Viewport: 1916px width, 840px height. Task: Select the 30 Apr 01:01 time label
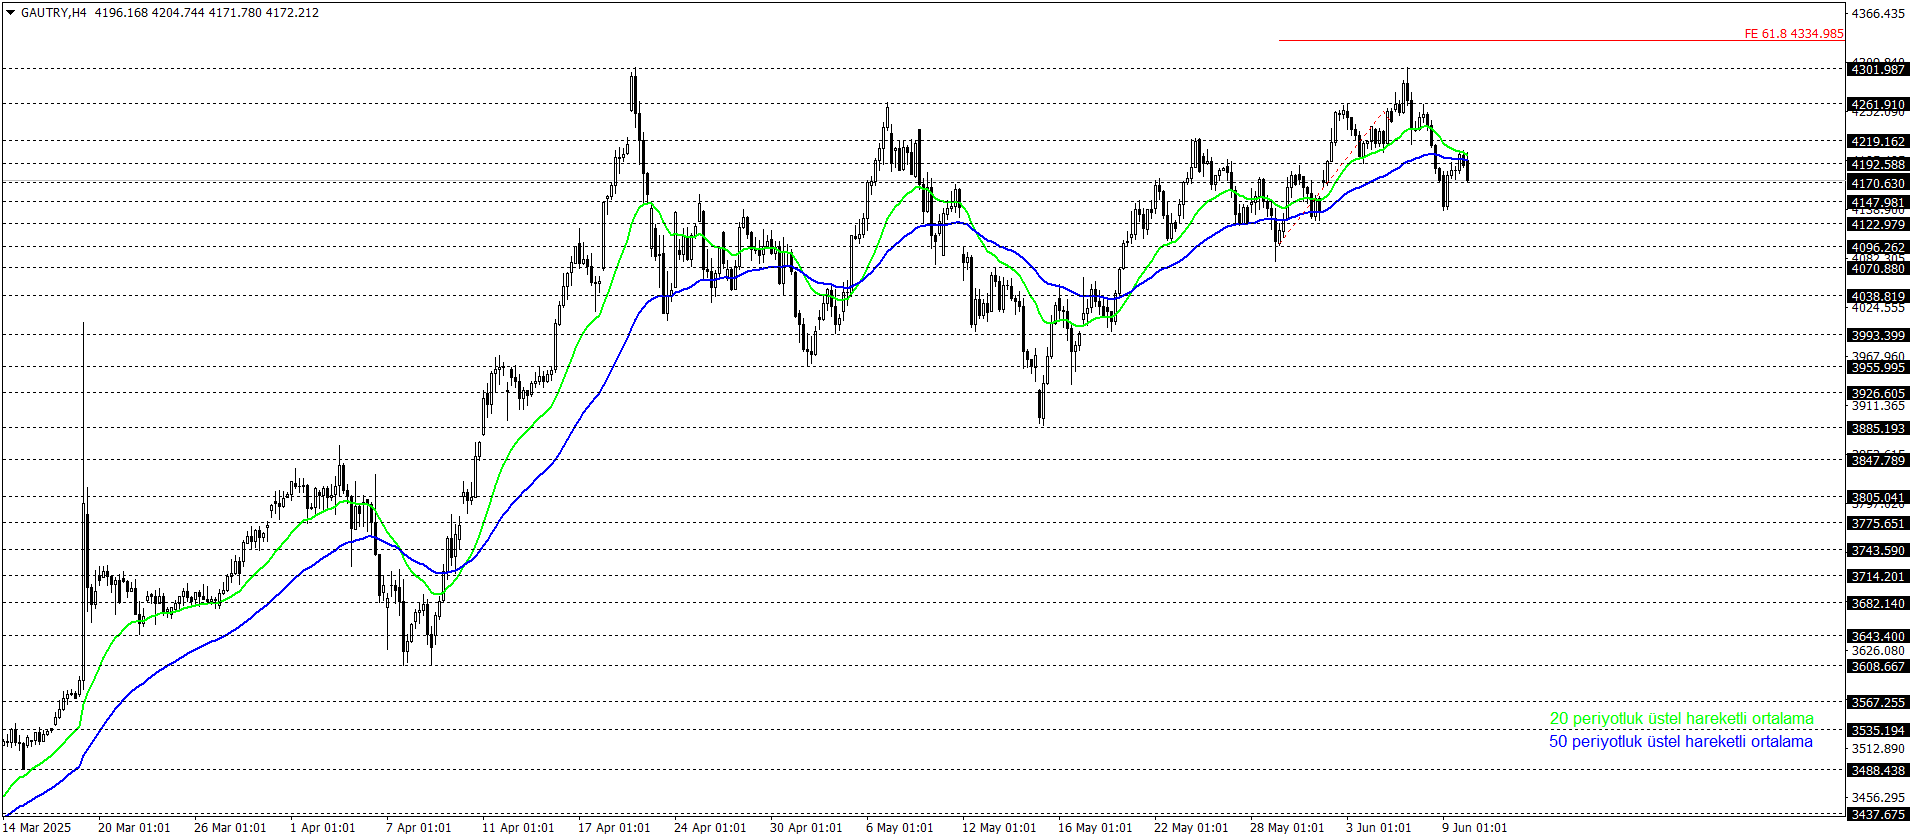806,828
